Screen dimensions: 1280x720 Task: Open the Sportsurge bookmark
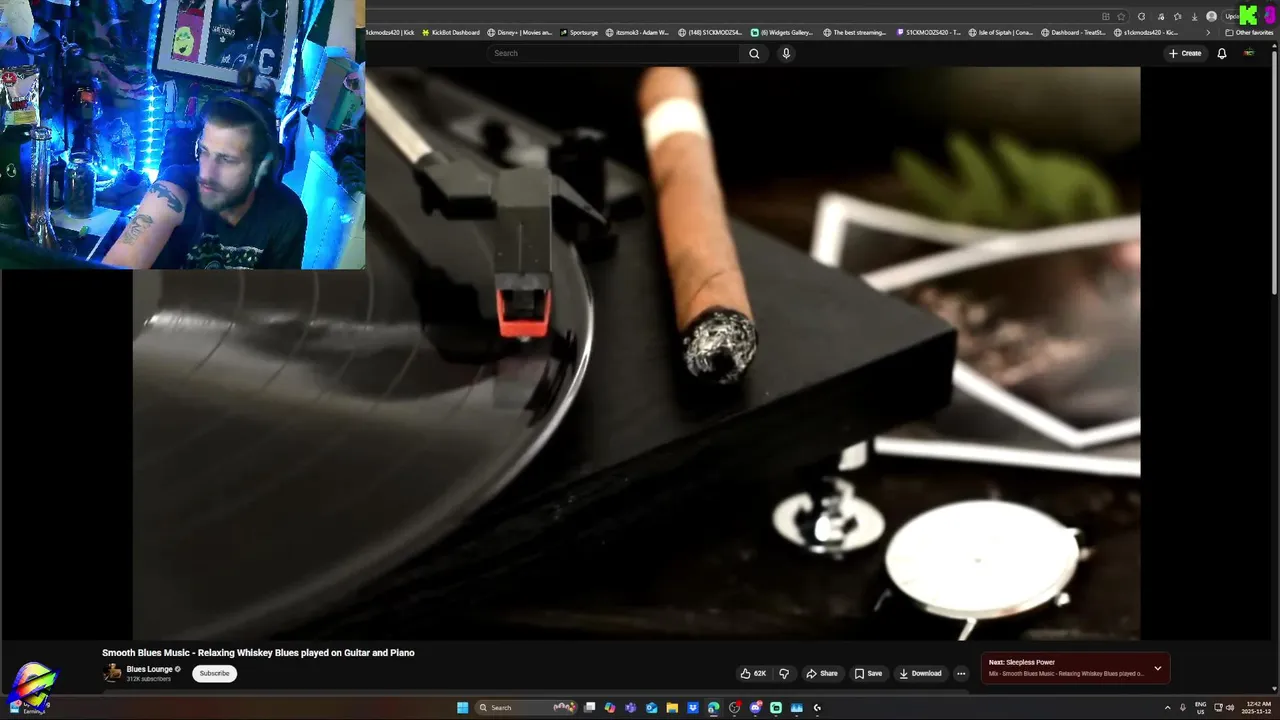pyautogui.click(x=579, y=32)
